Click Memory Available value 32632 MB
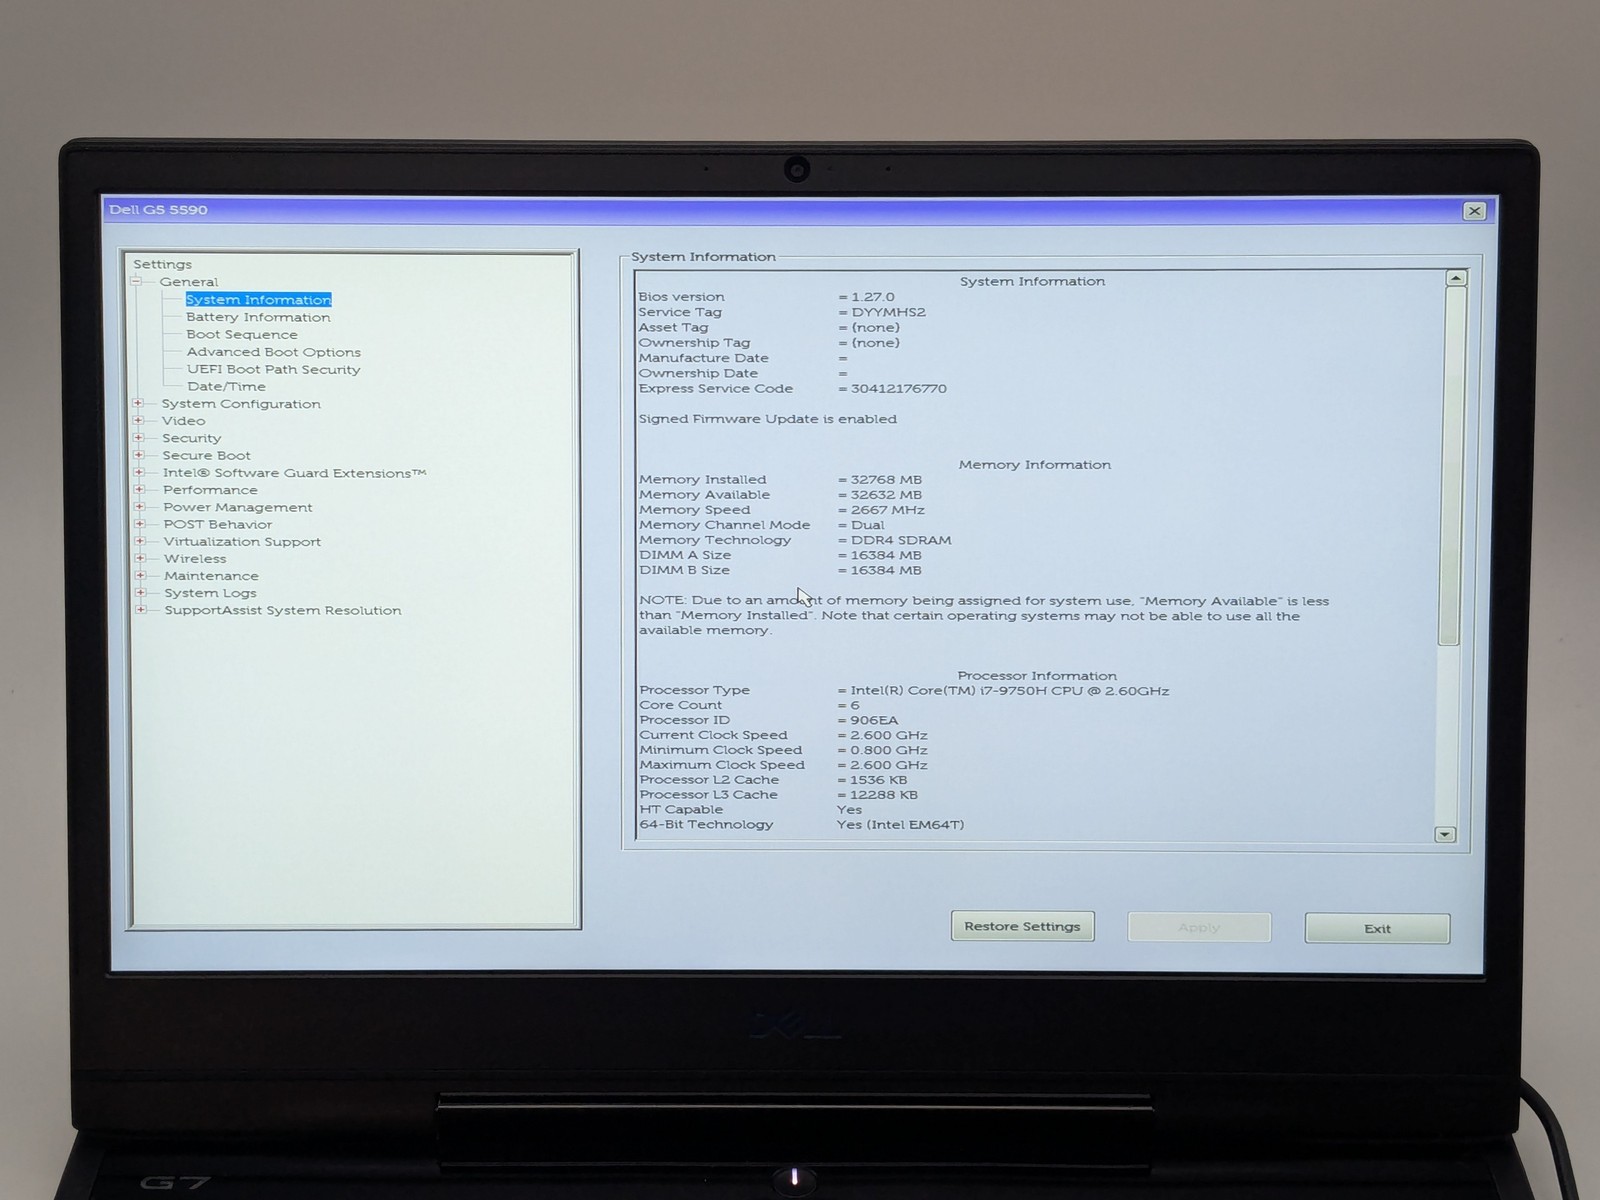The width and height of the screenshot is (1600, 1200). tap(886, 495)
